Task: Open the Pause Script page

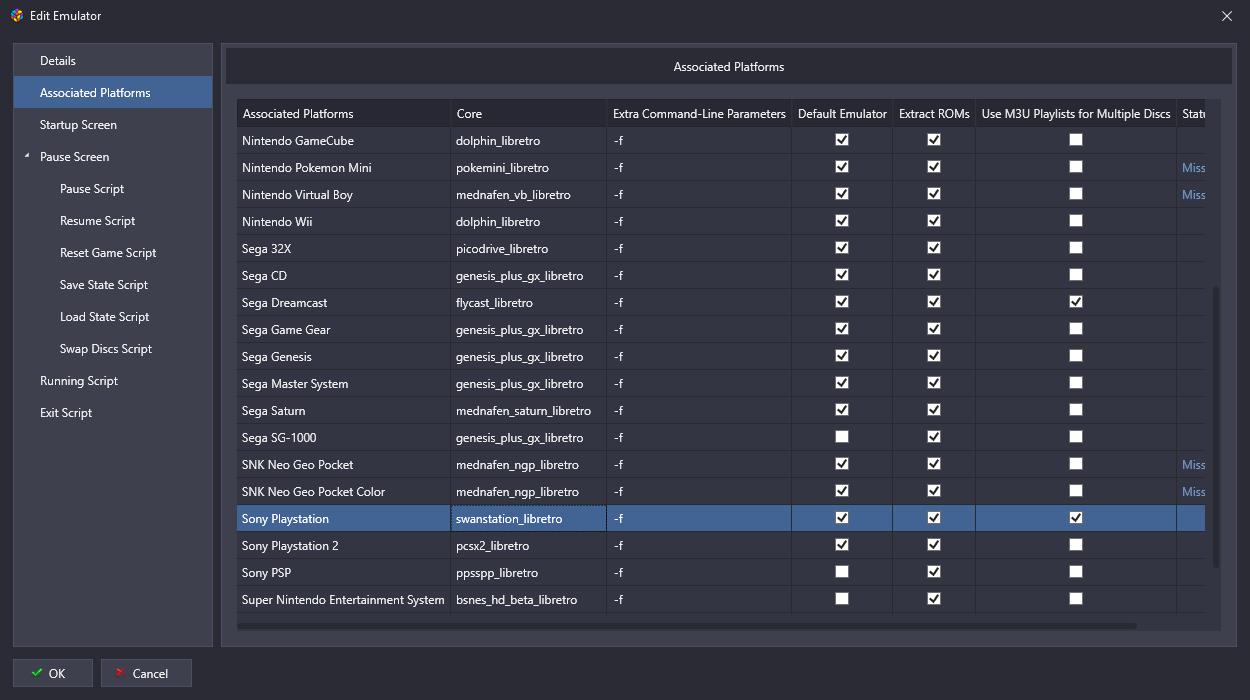Action: point(113,189)
